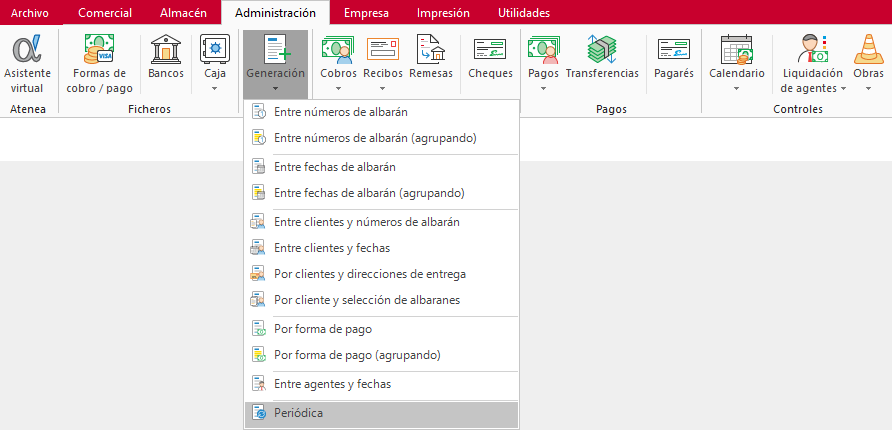Image resolution: width=892 pixels, height=430 pixels.
Task: Switch to the Almacén tab
Action: coord(183,13)
